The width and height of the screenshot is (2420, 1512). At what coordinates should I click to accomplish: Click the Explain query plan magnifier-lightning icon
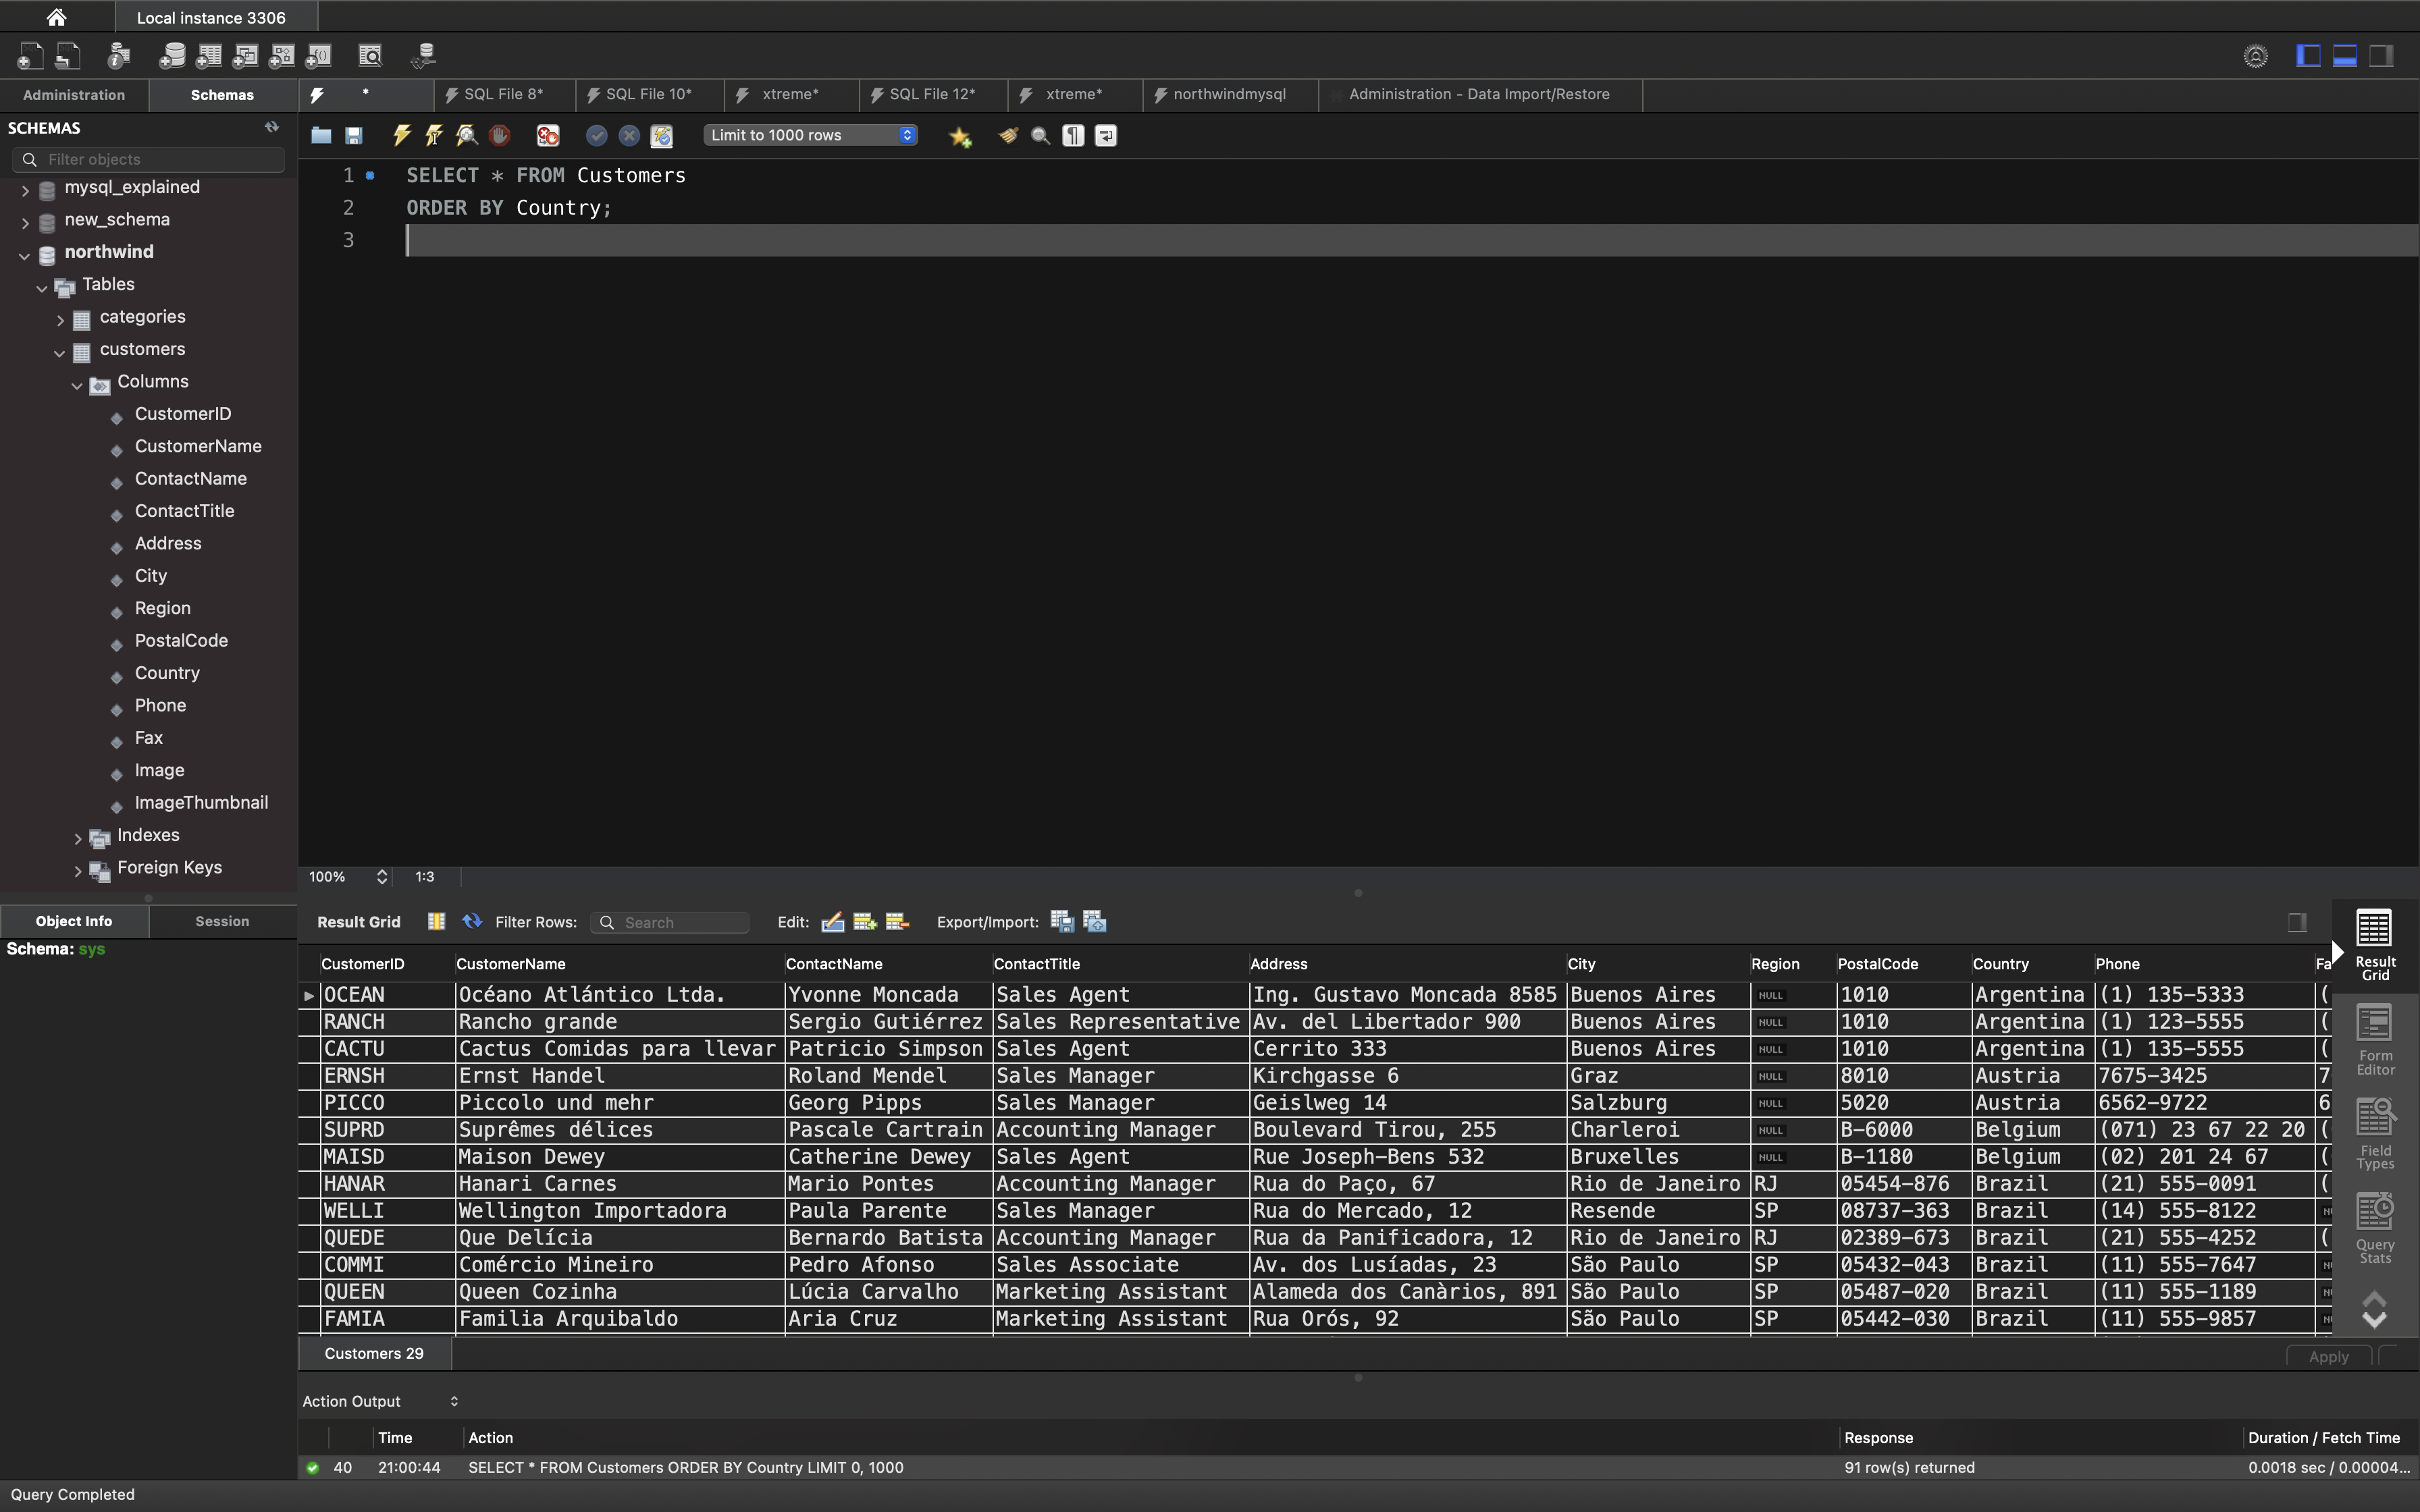[466, 135]
